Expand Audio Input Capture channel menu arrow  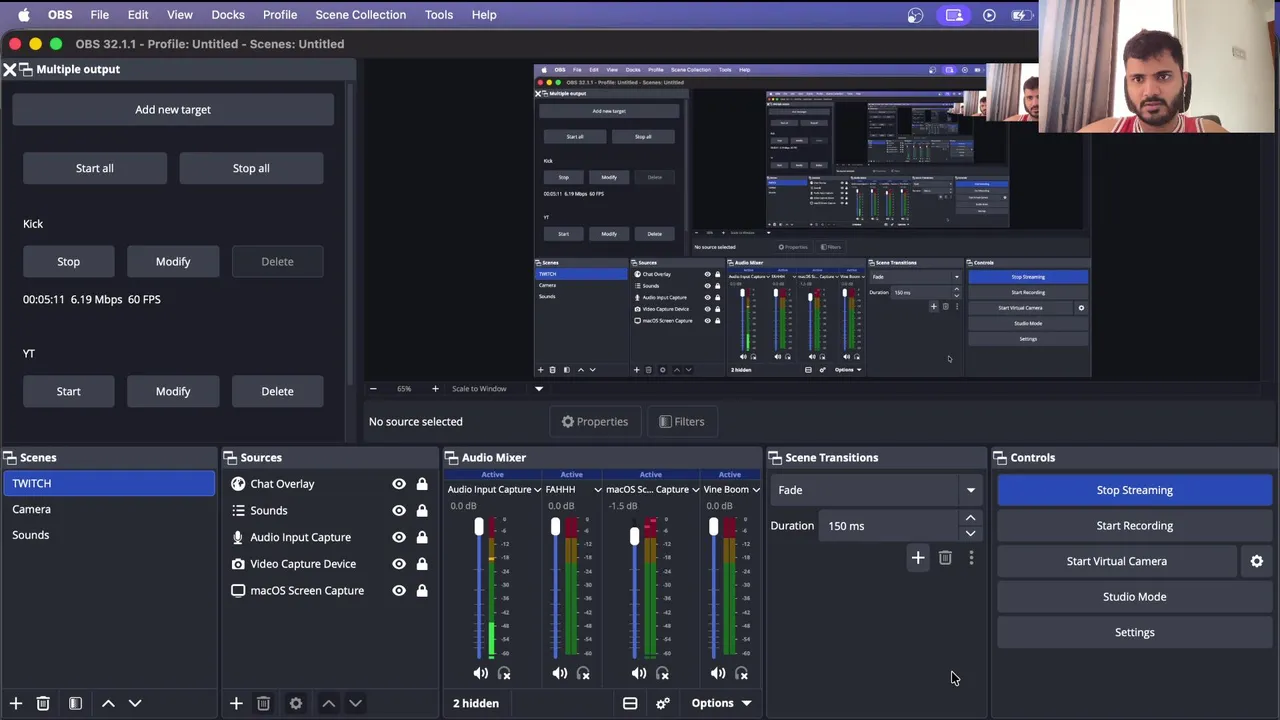[537, 490]
